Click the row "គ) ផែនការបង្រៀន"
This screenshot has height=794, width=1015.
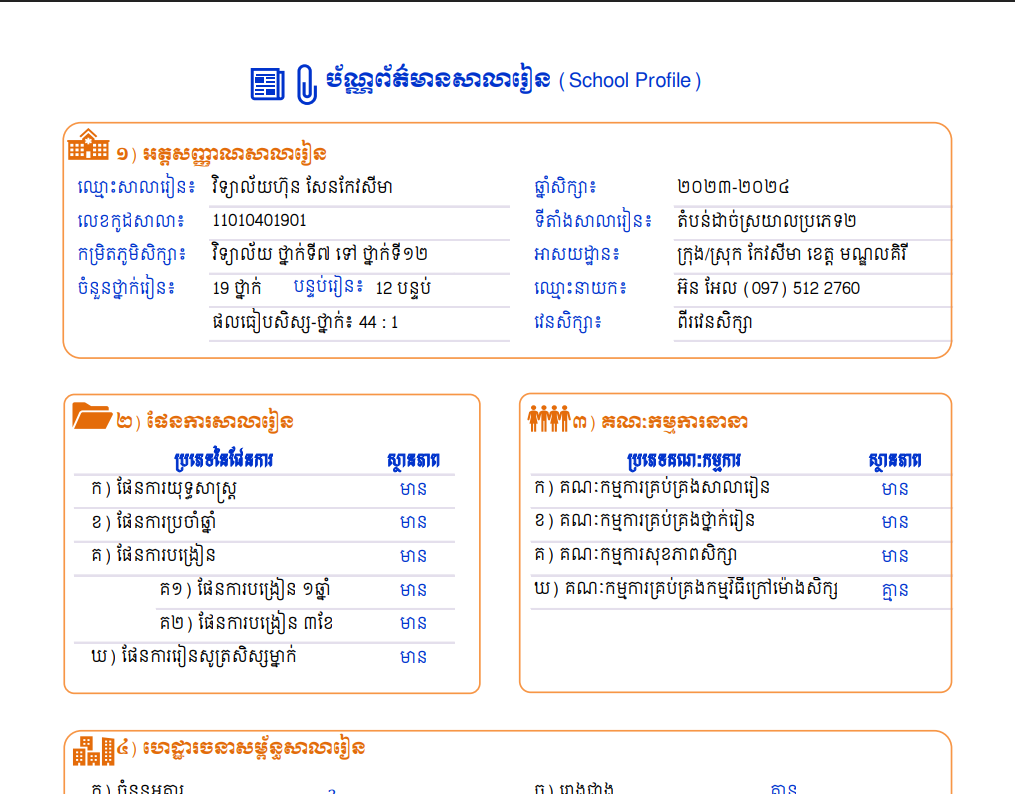point(153,555)
